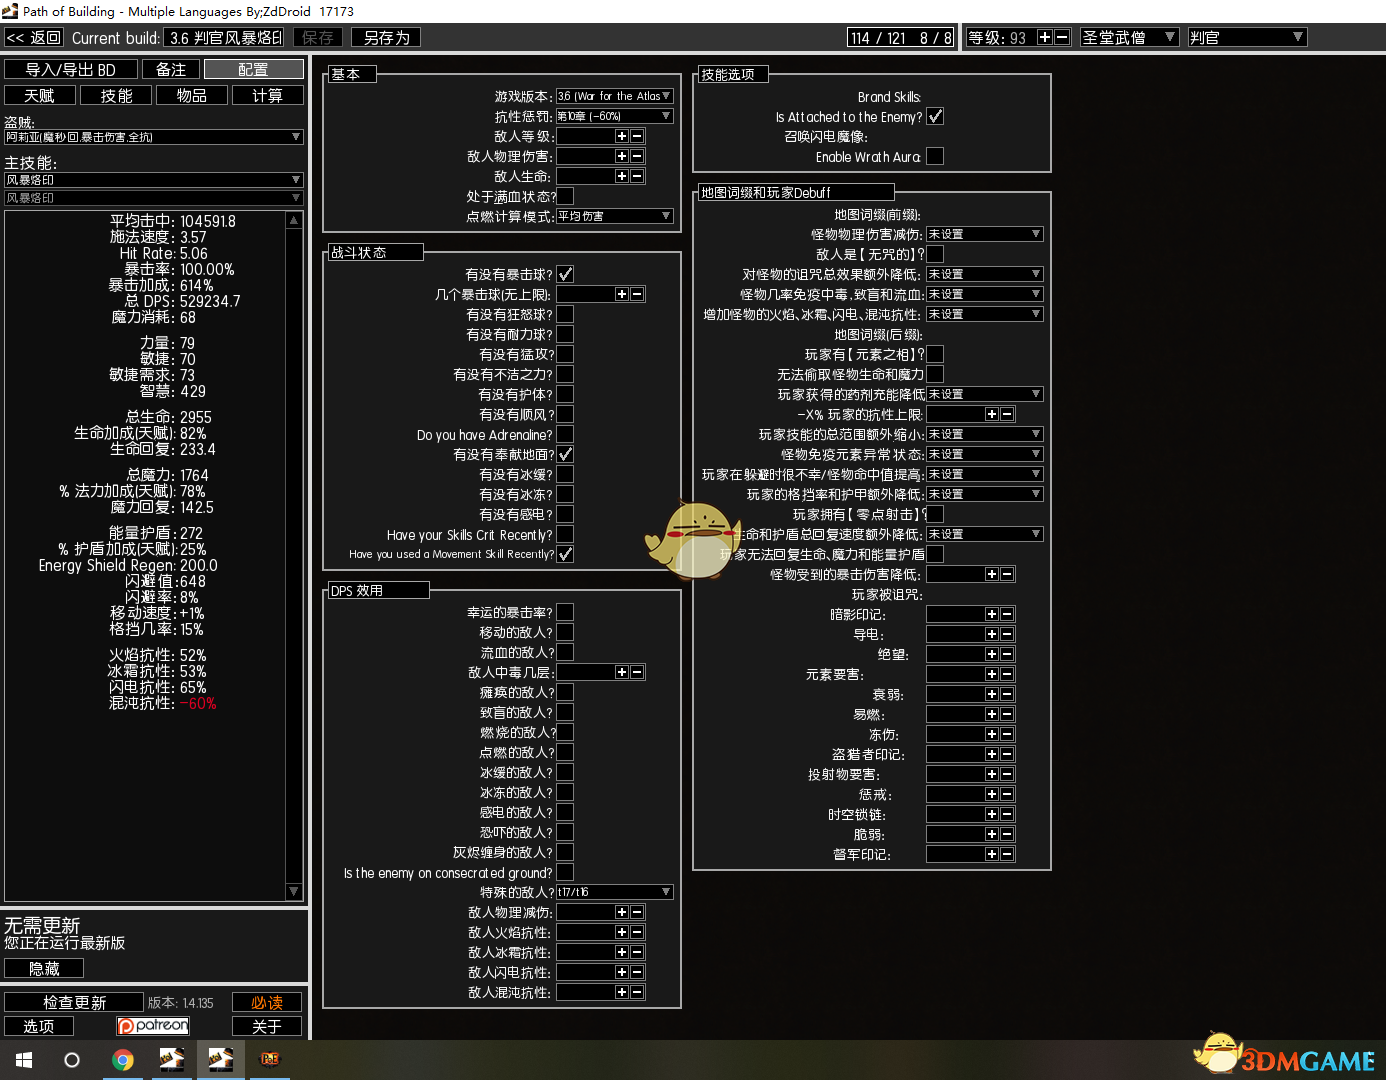Click the Patreon logo button
This screenshot has height=1080, width=1386.
(x=153, y=1026)
